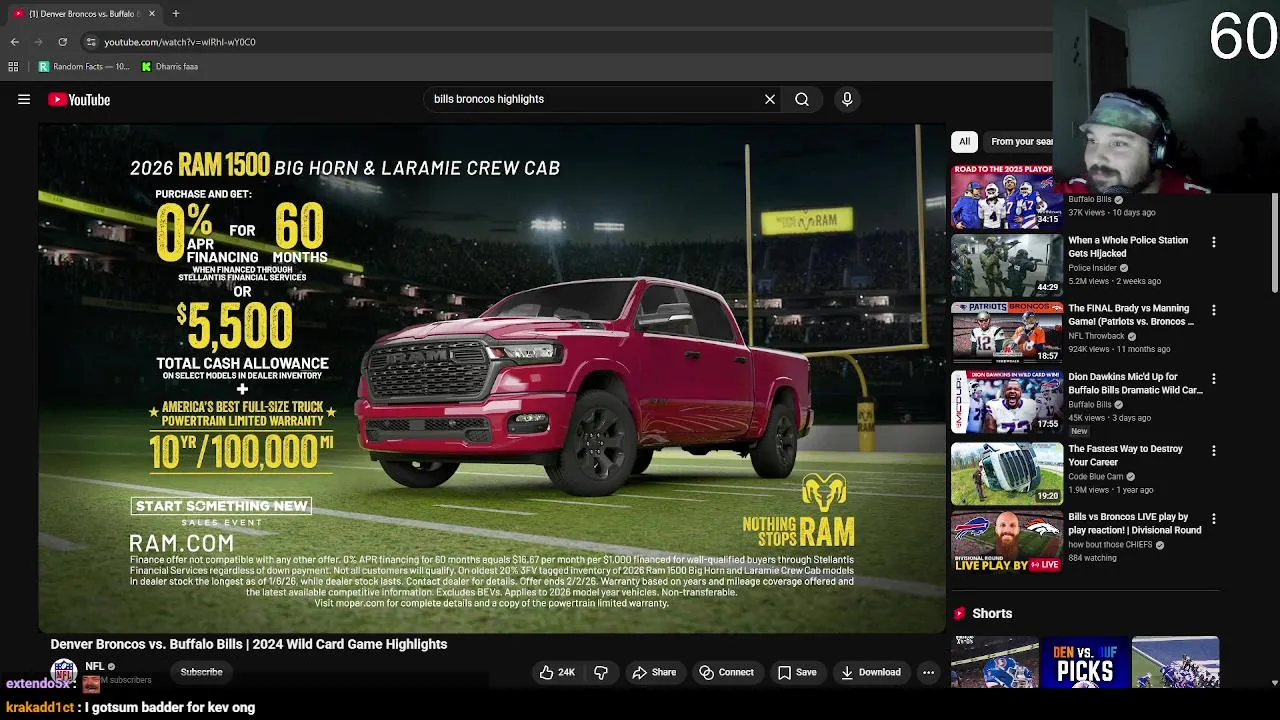This screenshot has height=720, width=1280.
Task: Reload the page with refresh icon
Action: tap(62, 42)
